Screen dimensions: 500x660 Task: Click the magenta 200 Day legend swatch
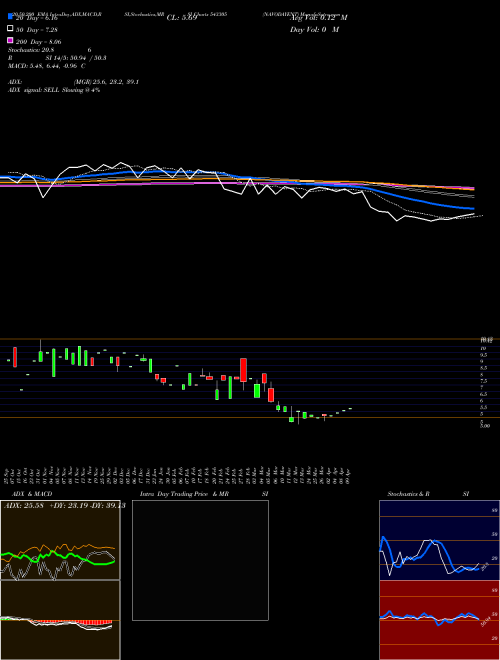10,40
